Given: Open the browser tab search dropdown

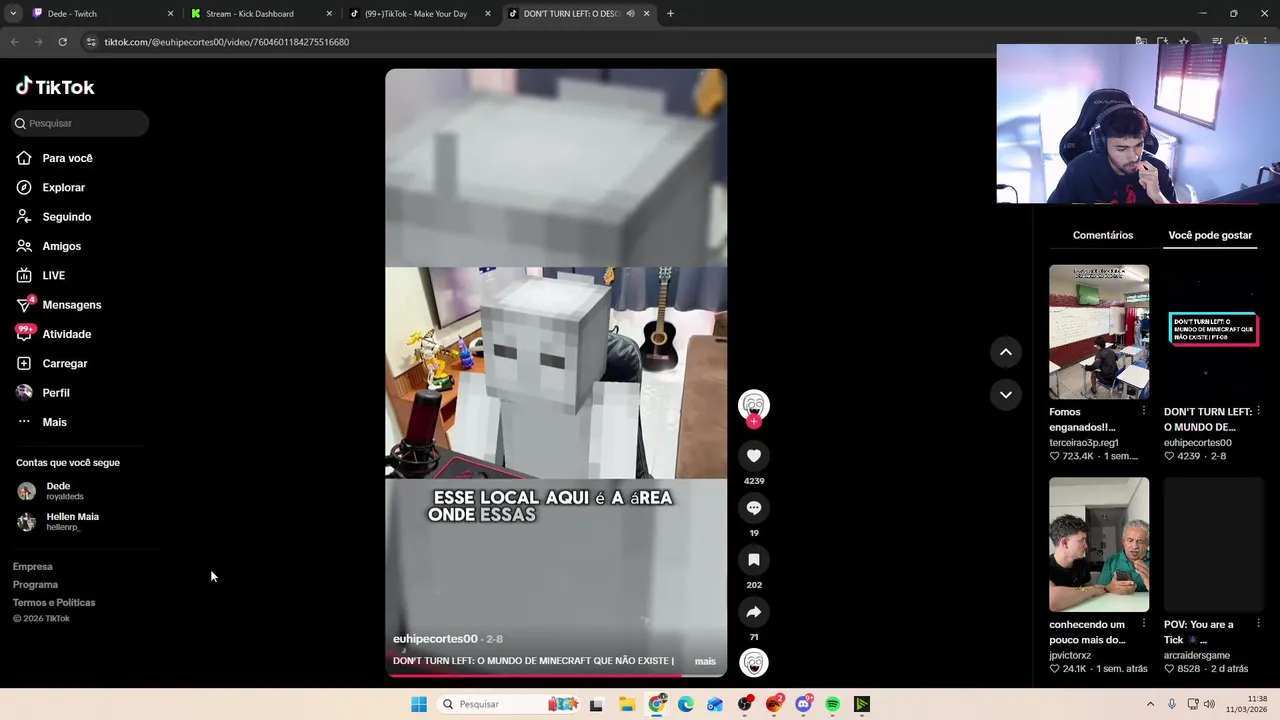Looking at the screenshot, I should click(13, 14).
